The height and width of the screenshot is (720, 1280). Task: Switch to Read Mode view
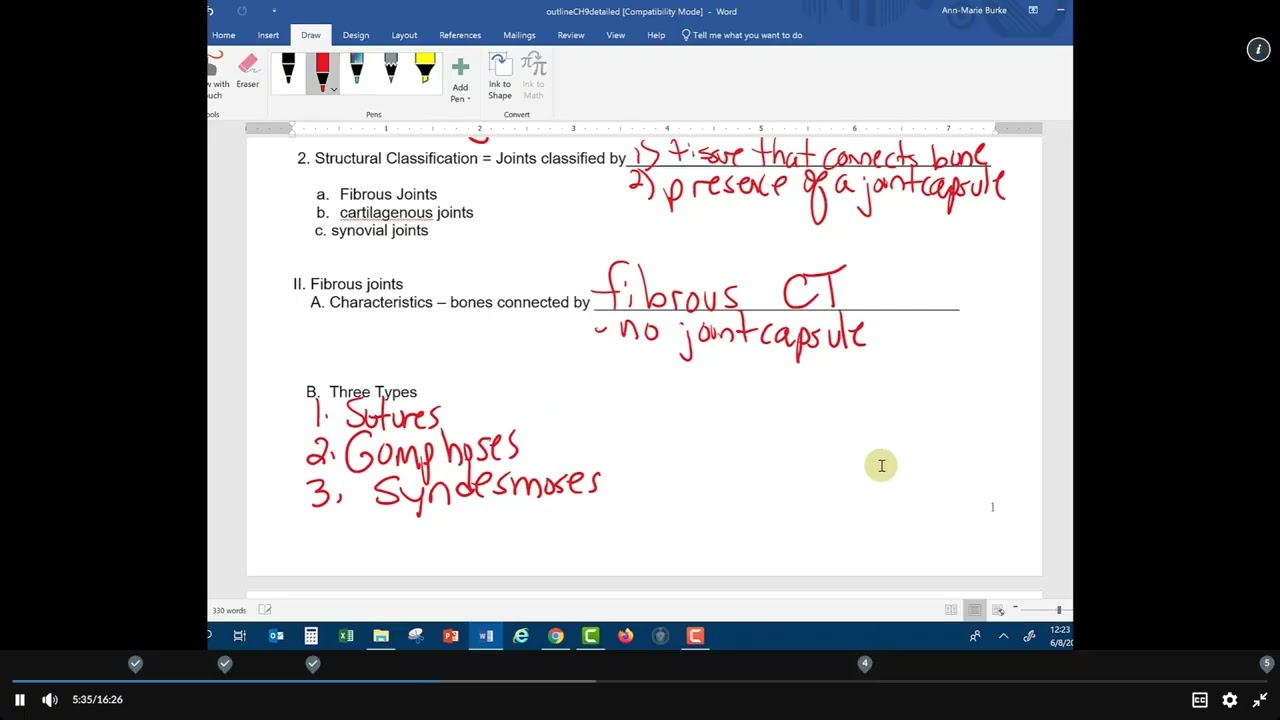click(951, 610)
